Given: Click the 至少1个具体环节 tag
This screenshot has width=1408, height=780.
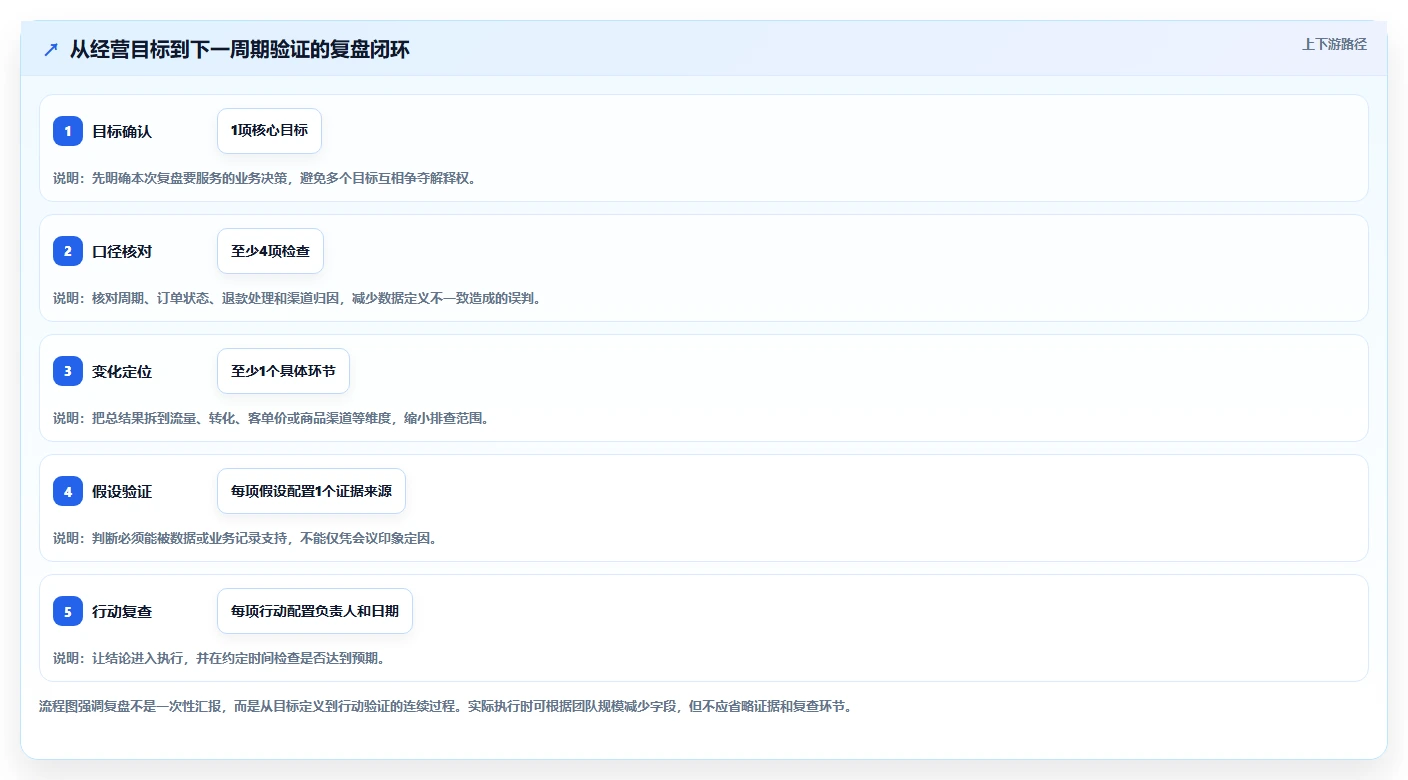Looking at the screenshot, I should point(283,371).
